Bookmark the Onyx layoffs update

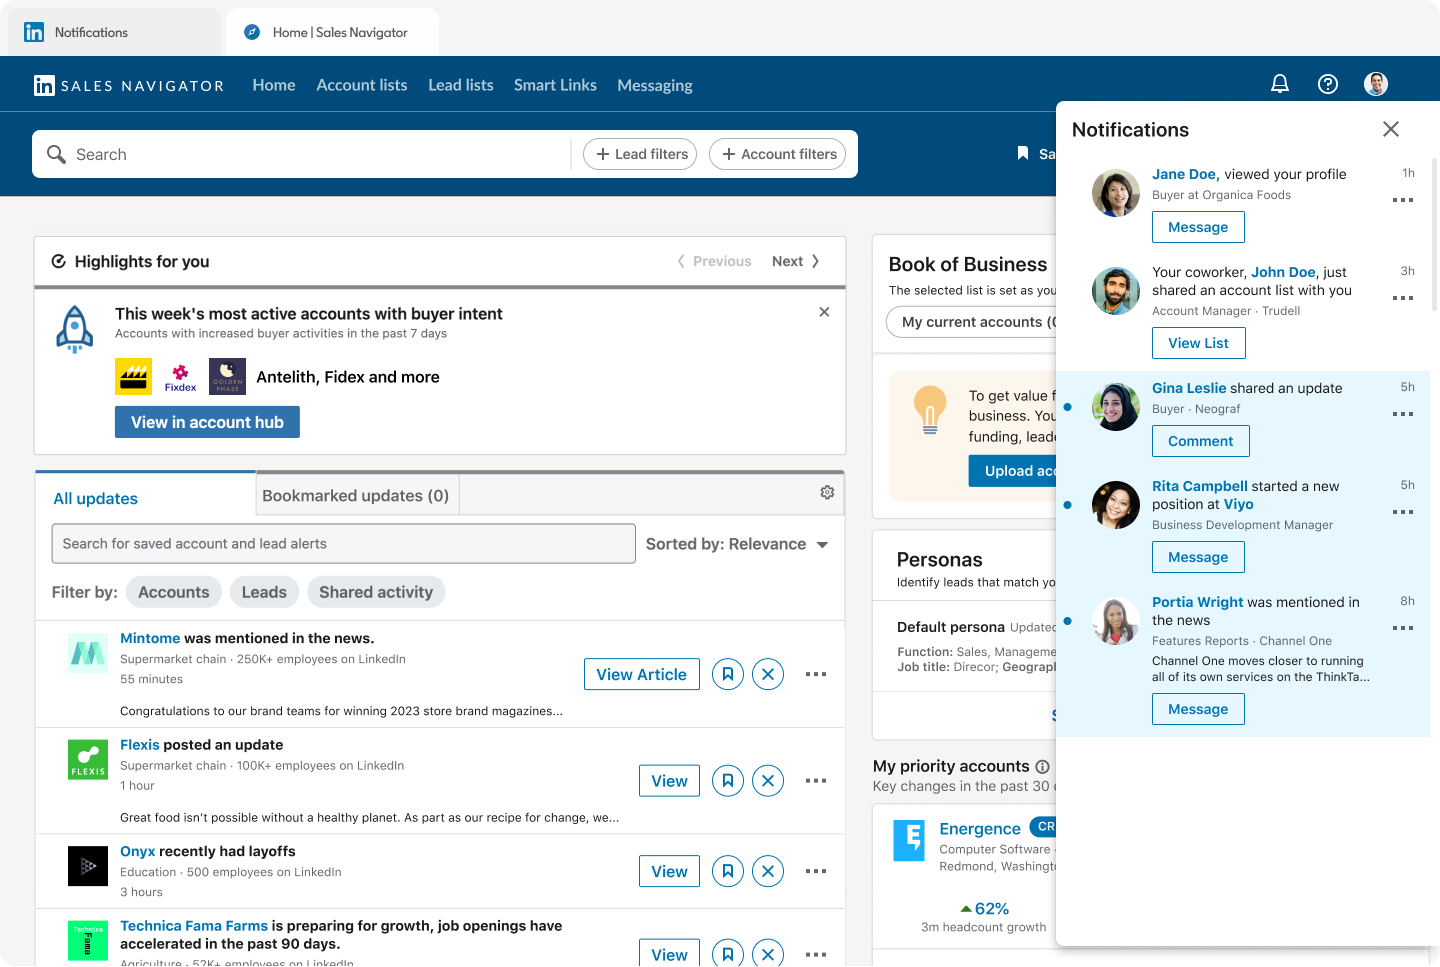pos(728,871)
